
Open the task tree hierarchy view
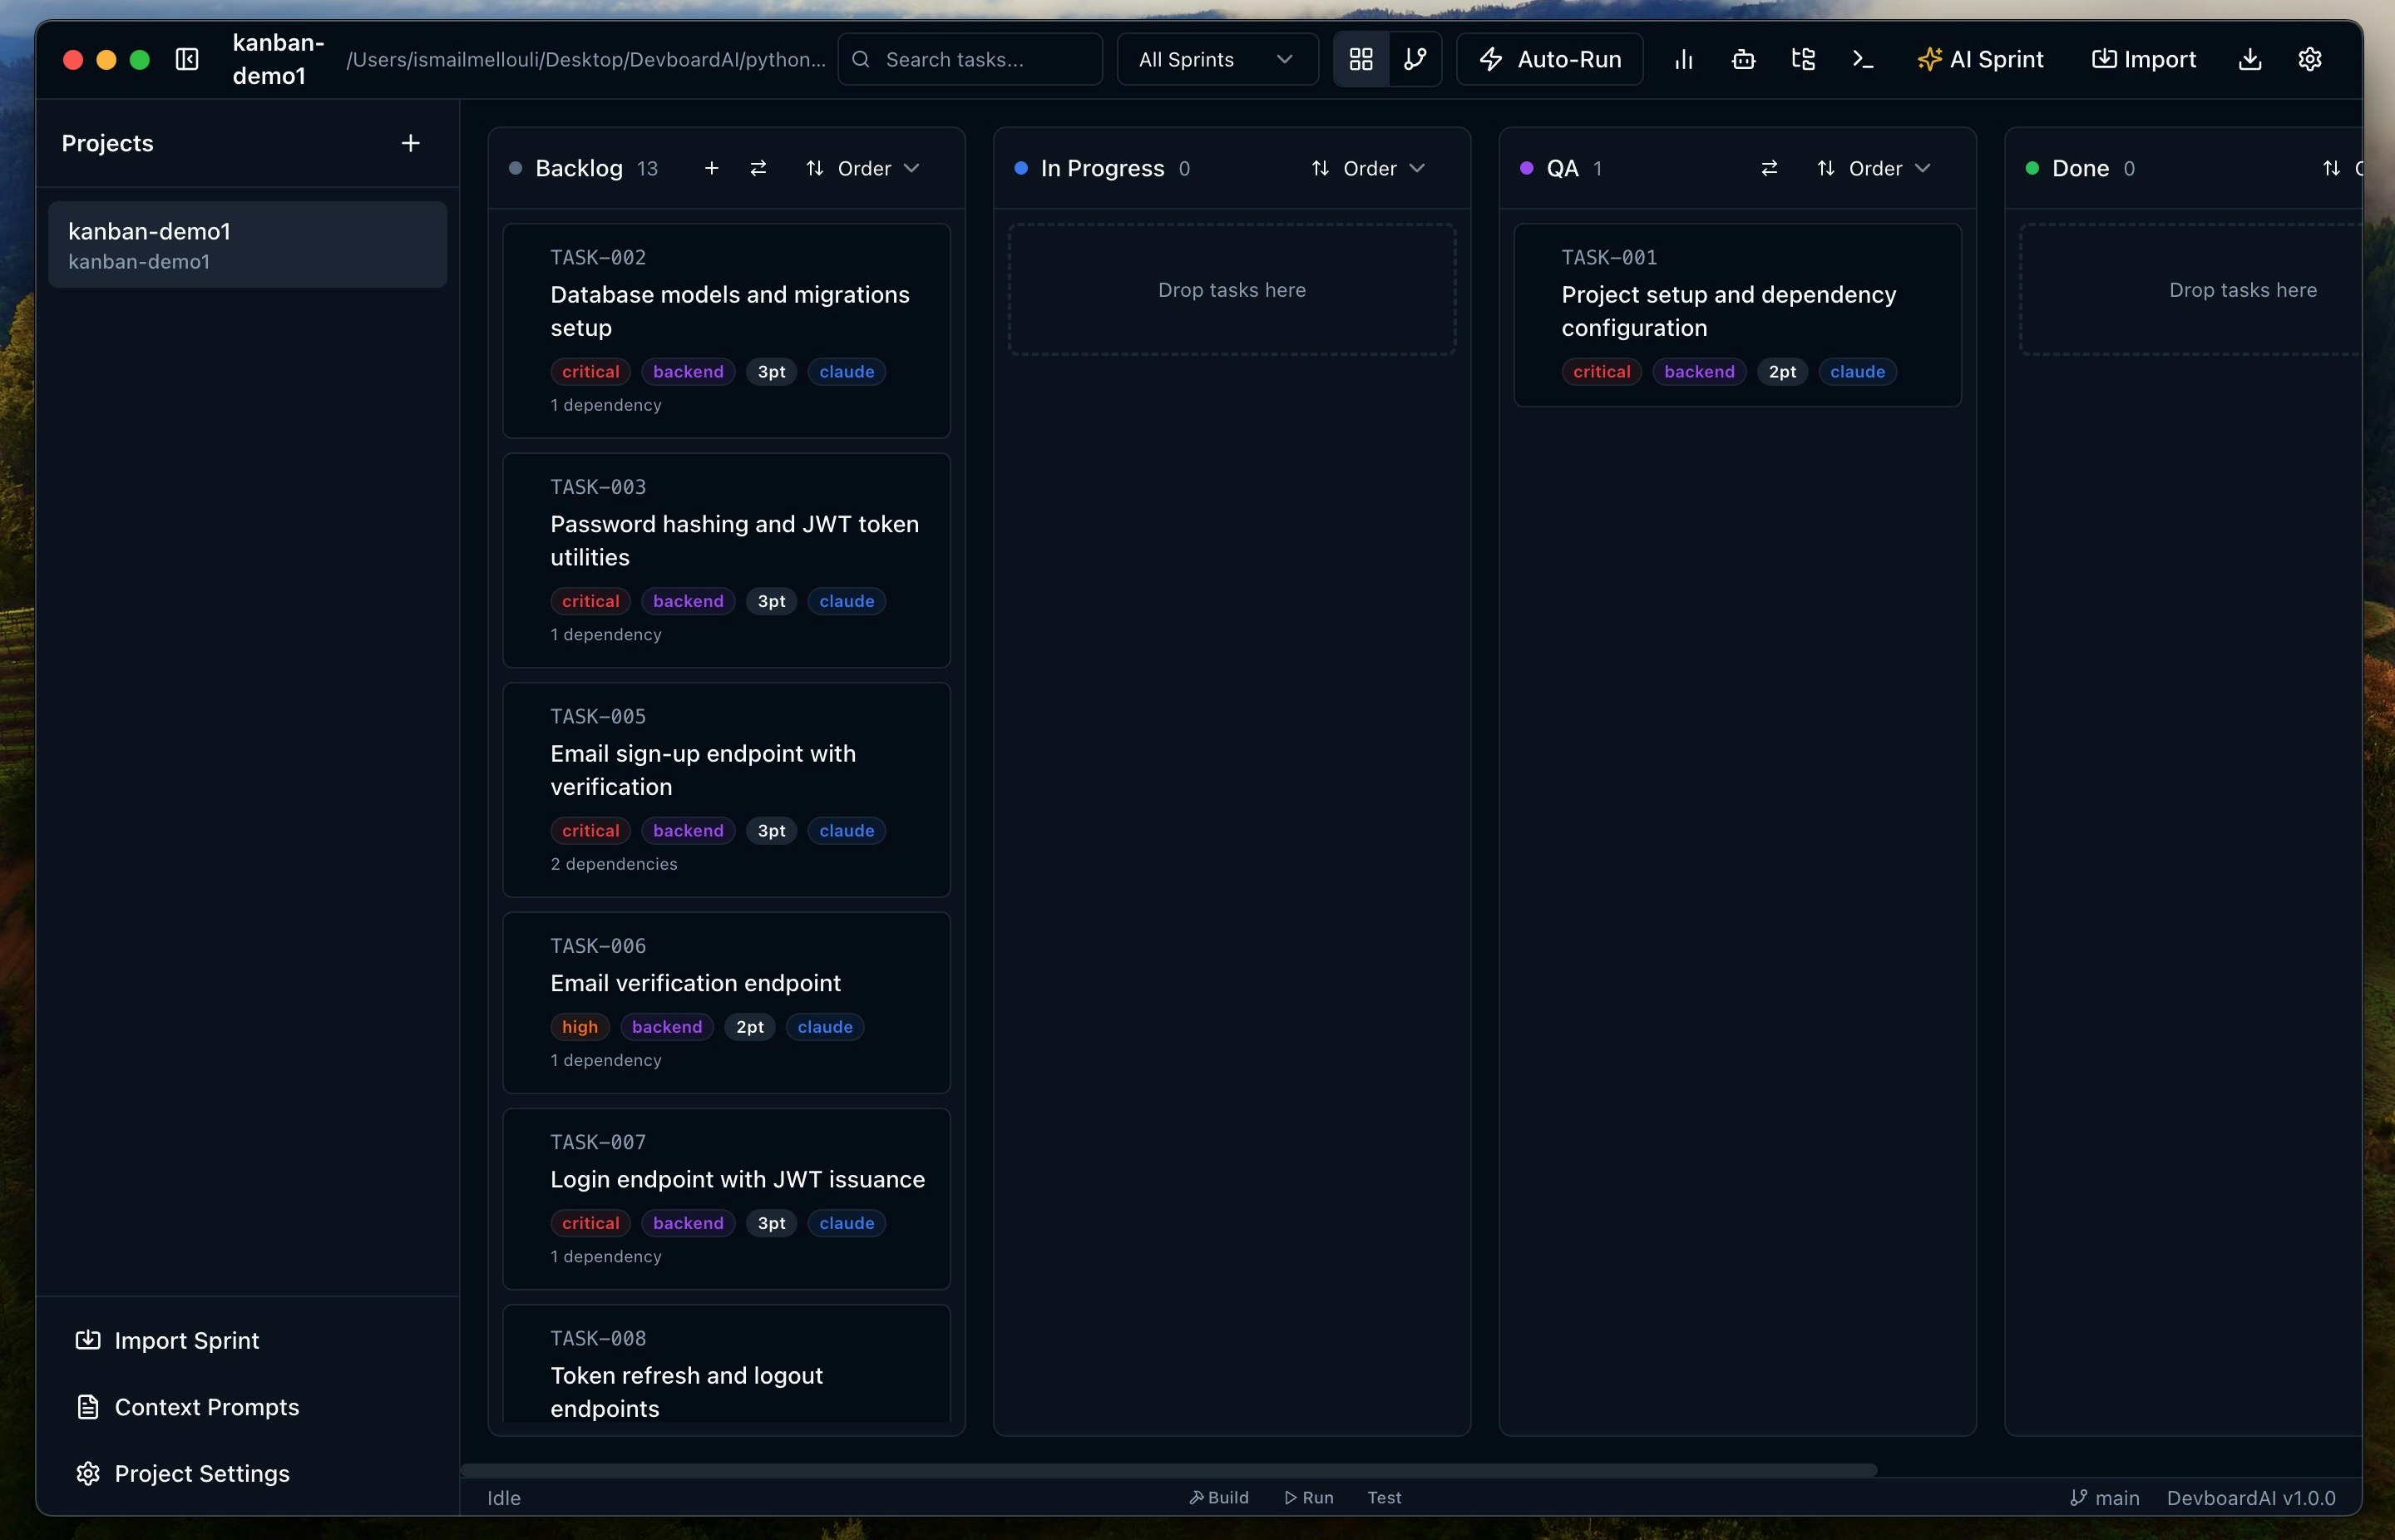(1803, 59)
